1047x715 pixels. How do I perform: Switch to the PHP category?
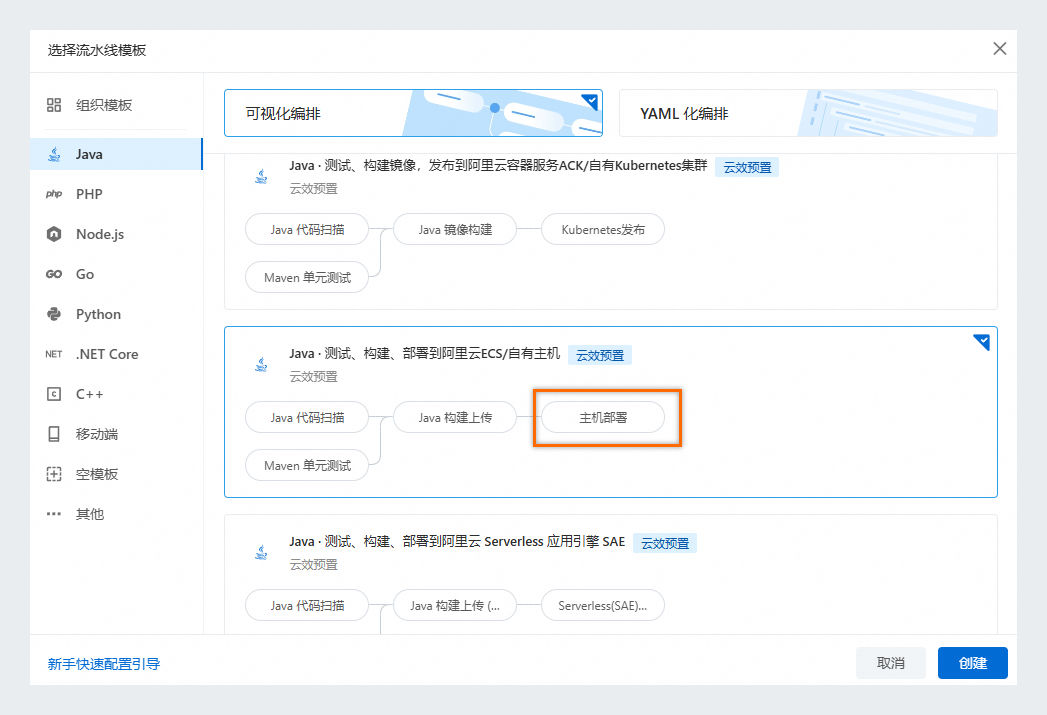116,194
